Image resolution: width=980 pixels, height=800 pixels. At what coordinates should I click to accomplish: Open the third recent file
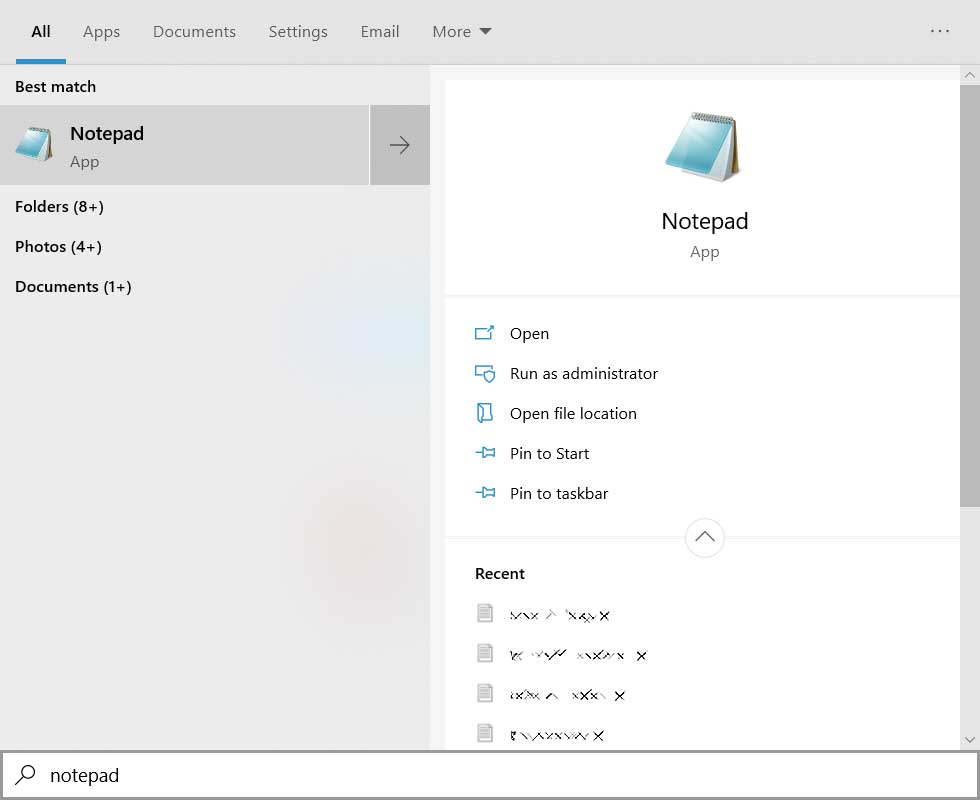click(x=567, y=695)
